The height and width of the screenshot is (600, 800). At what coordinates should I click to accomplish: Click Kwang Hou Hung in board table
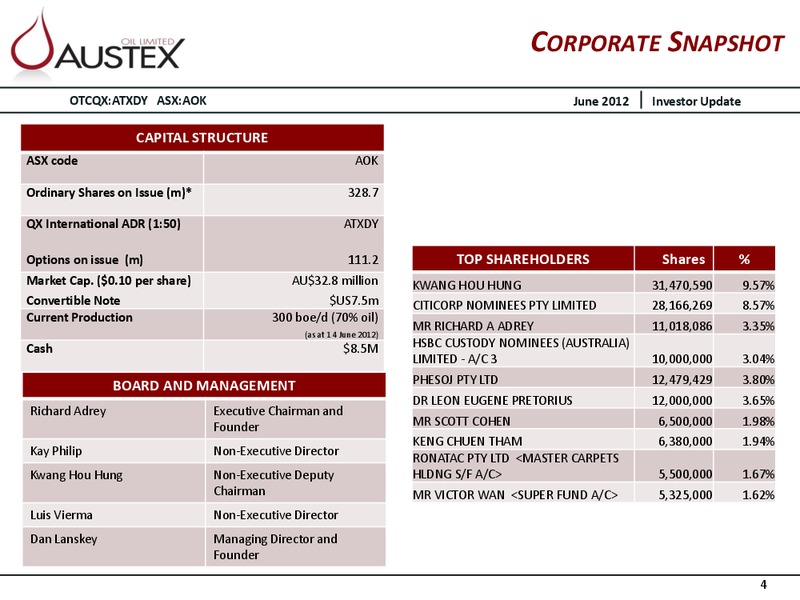pos(77,476)
